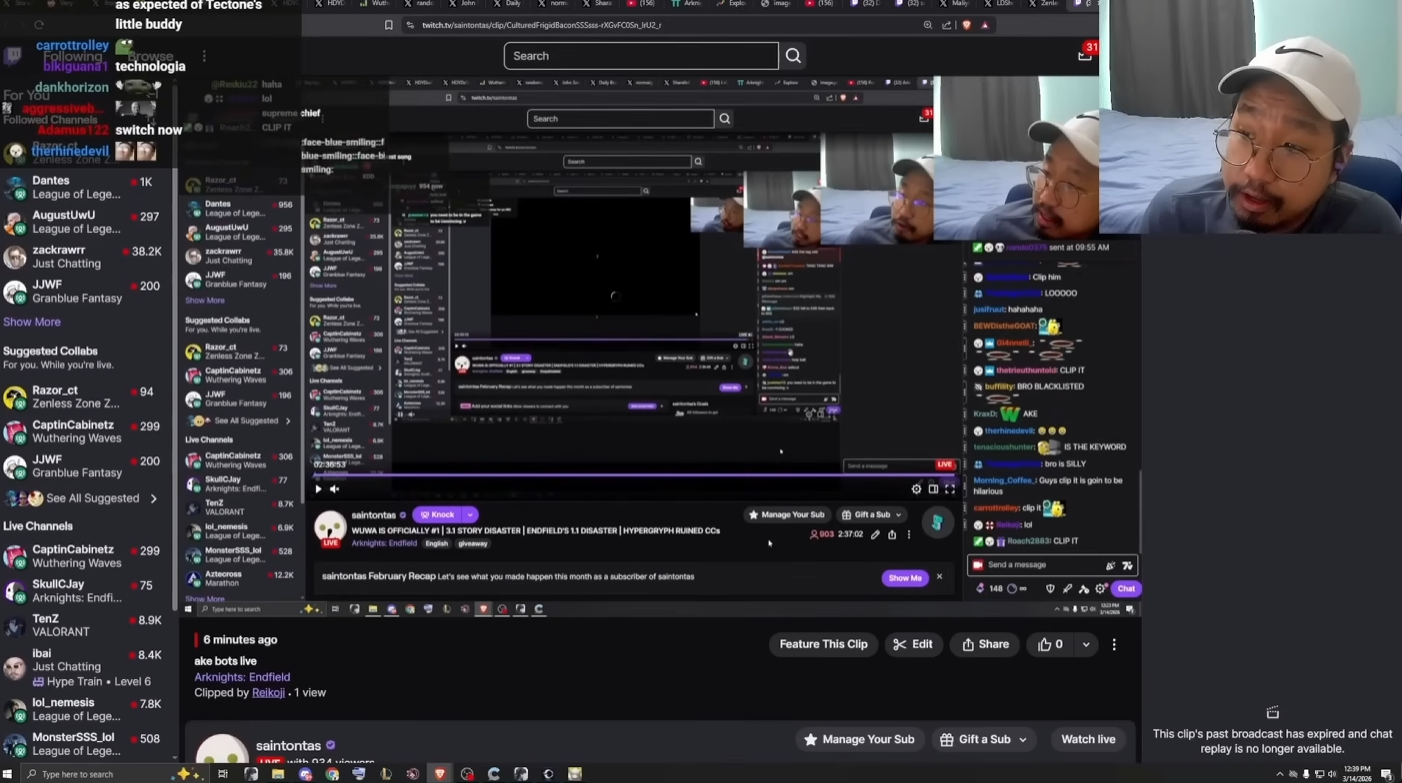The width and height of the screenshot is (1402, 783).
Task: Open the Arknights: Endfield link under ake bots live
Action: [242, 677]
